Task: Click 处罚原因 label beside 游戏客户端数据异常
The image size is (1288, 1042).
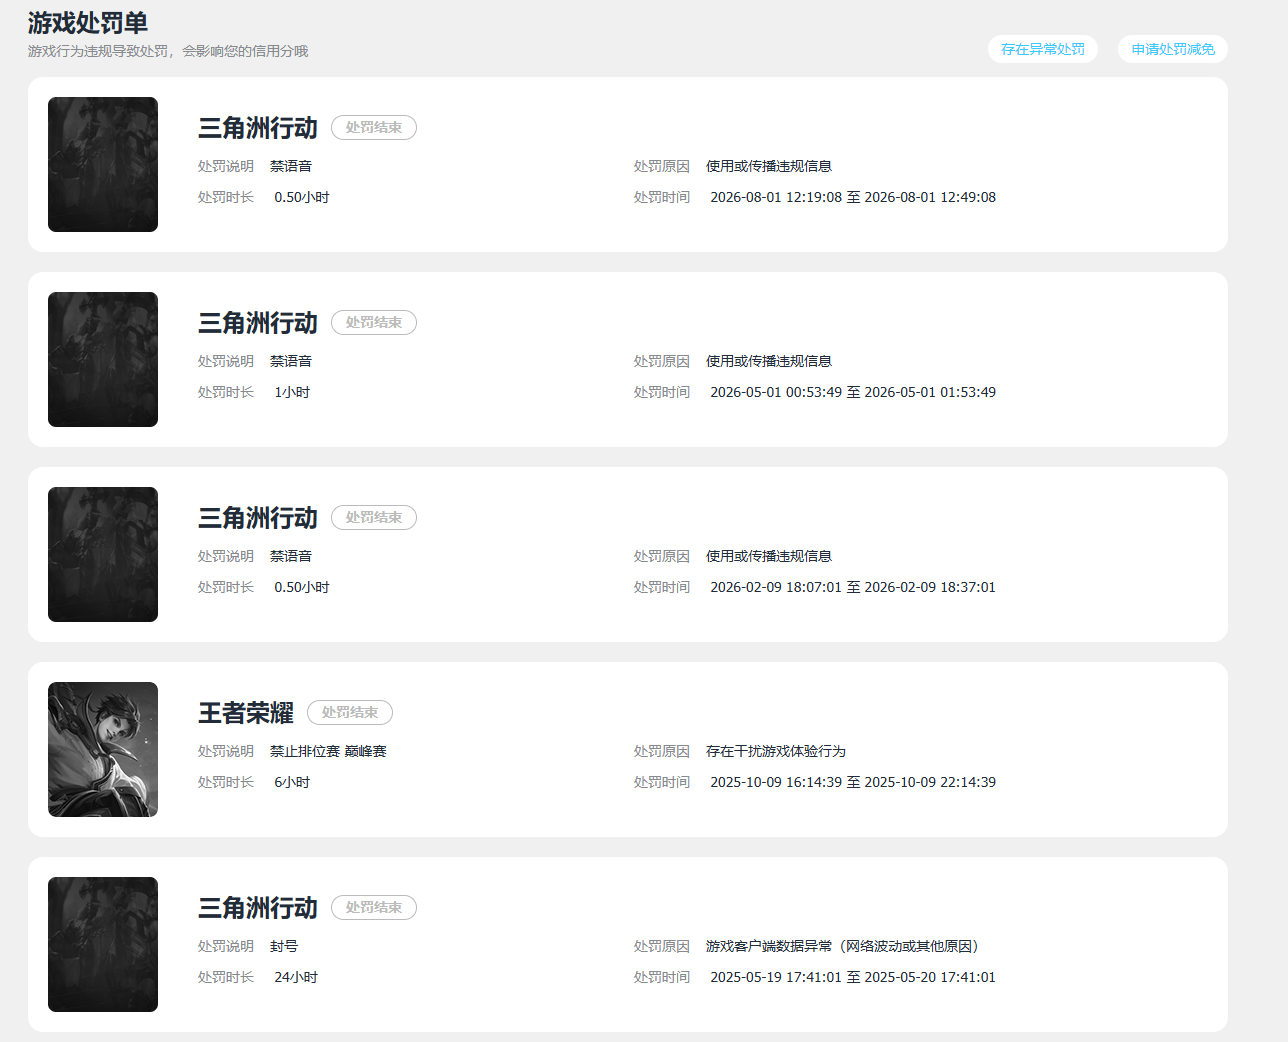Action: click(662, 947)
